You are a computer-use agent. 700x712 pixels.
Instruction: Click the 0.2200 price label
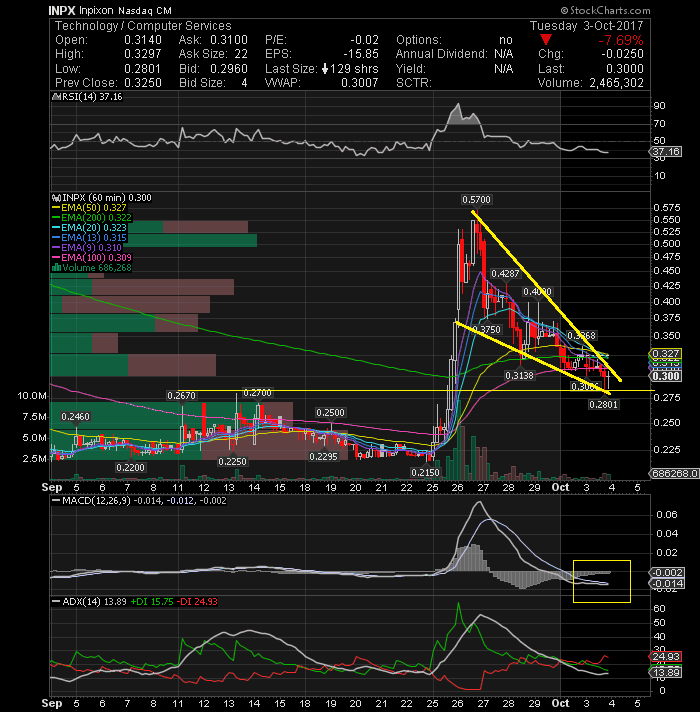130,467
